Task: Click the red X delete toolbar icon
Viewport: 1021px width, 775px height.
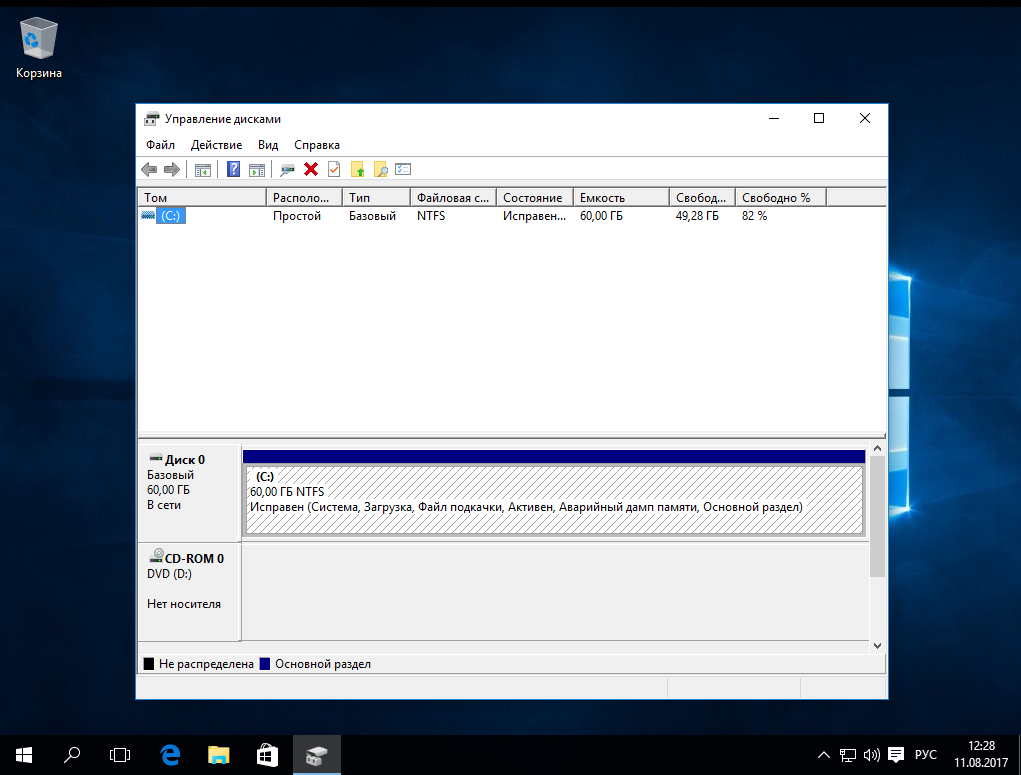Action: [x=311, y=170]
